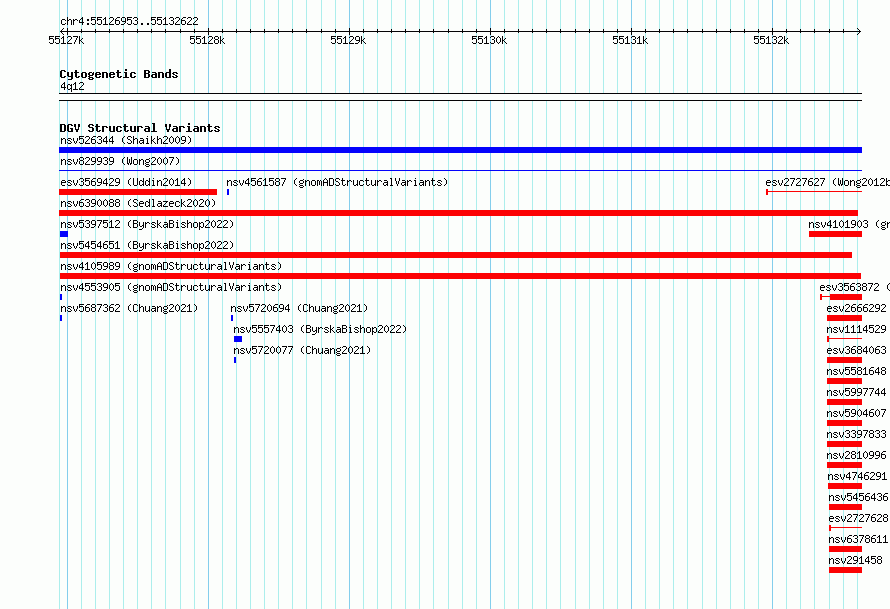
Task: Click nsv5454651 (ByrskaBishop2022) label
Action: 147,245
